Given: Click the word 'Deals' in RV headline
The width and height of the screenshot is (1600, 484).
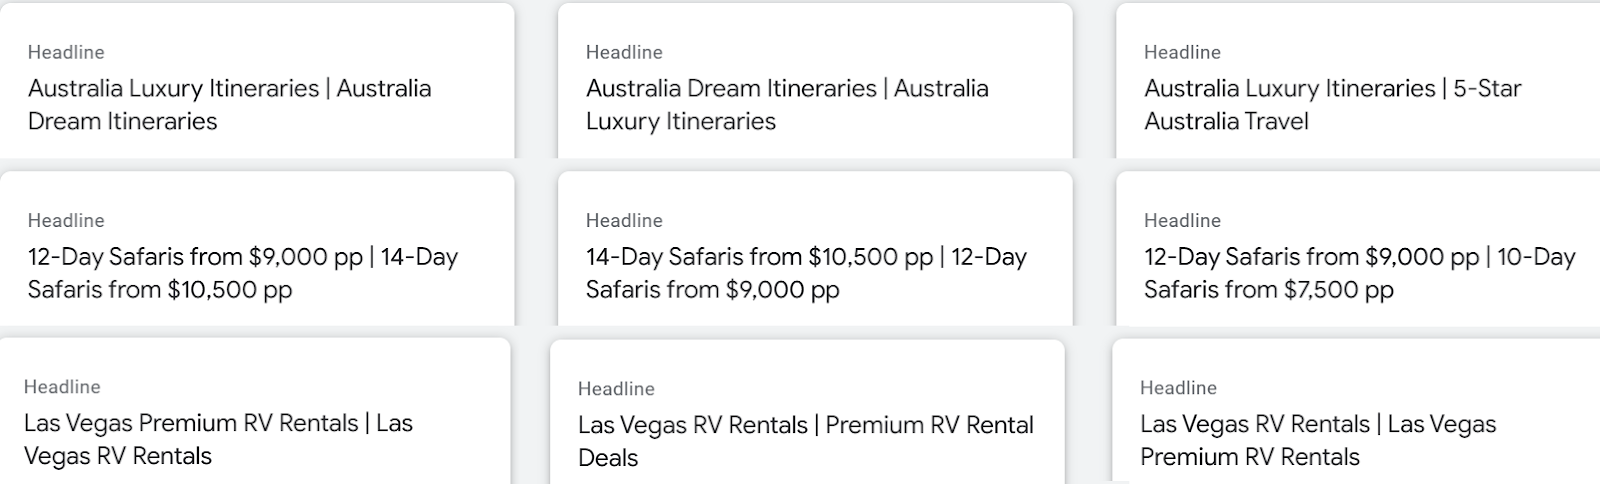Looking at the screenshot, I should 608,458.
